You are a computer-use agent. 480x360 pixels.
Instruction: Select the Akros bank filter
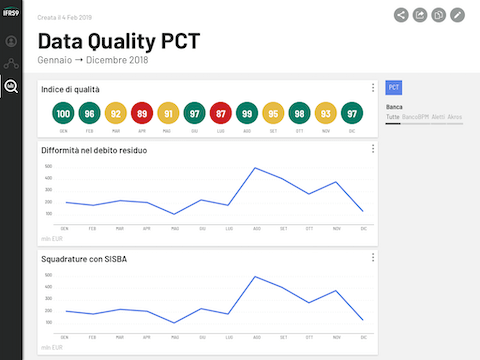(455, 117)
